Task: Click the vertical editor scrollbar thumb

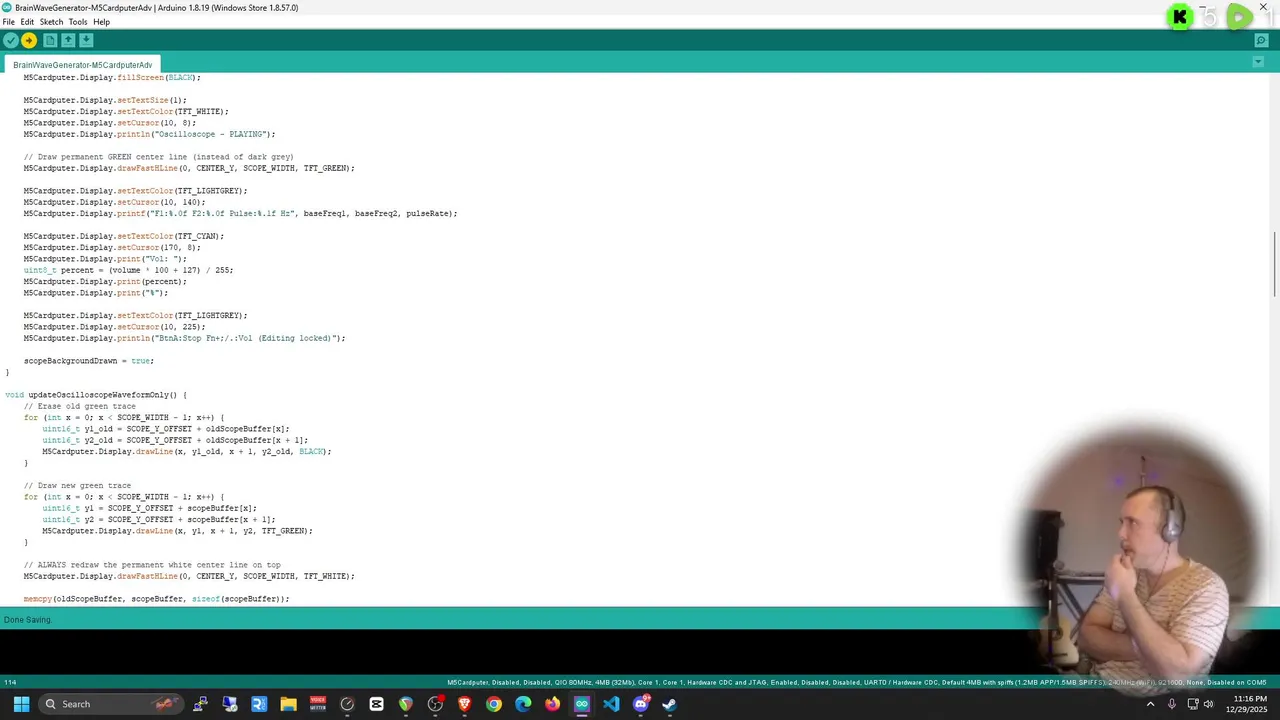Action: pos(1274,264)
